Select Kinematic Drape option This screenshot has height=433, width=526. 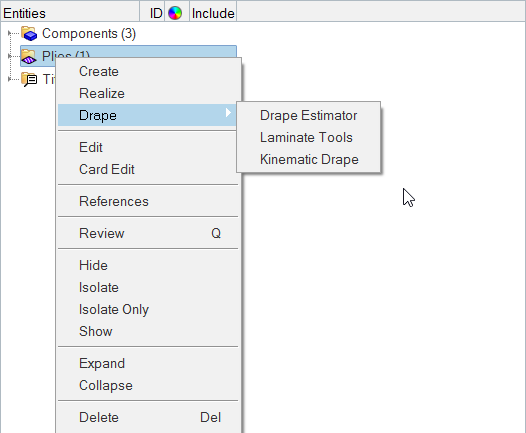click(308, 159)
